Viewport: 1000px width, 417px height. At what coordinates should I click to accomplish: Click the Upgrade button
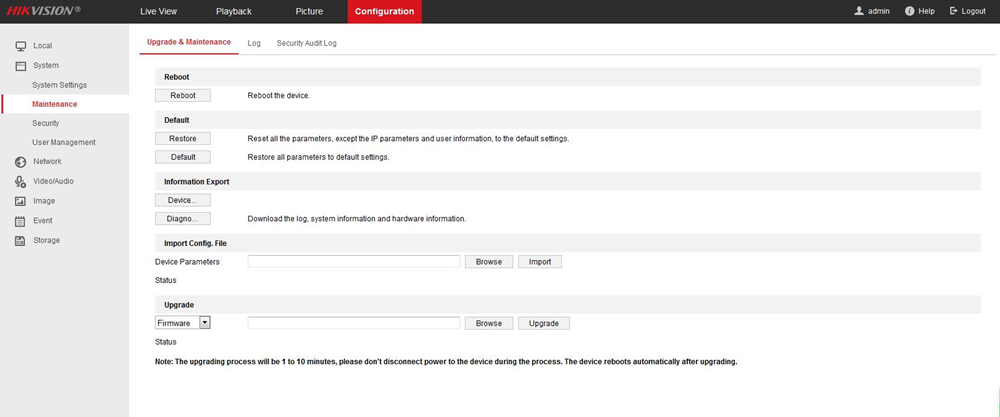(544, 324)
